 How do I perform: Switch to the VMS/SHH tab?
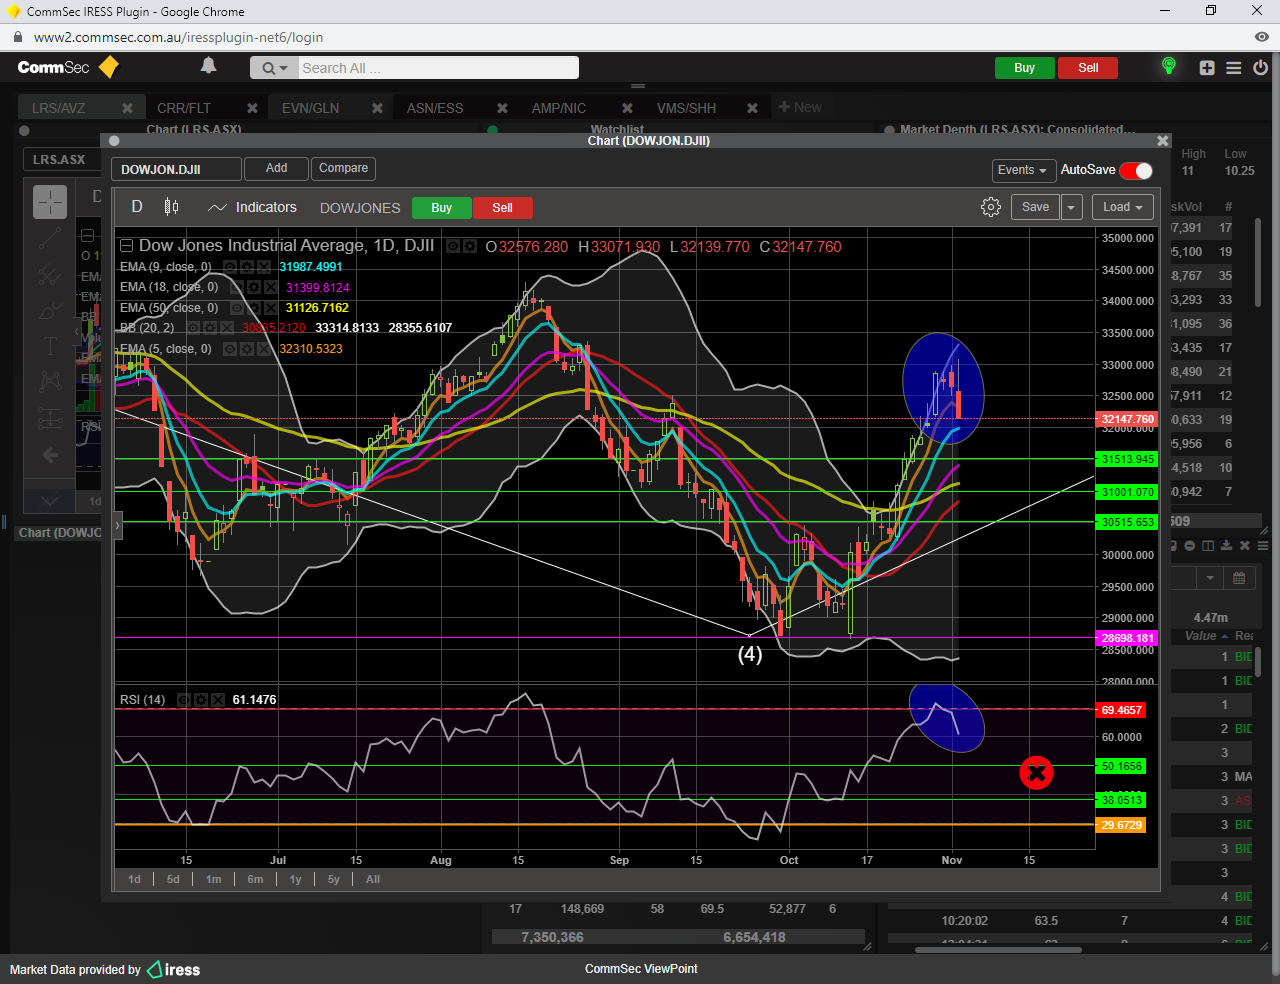click(x=686, y=108)
